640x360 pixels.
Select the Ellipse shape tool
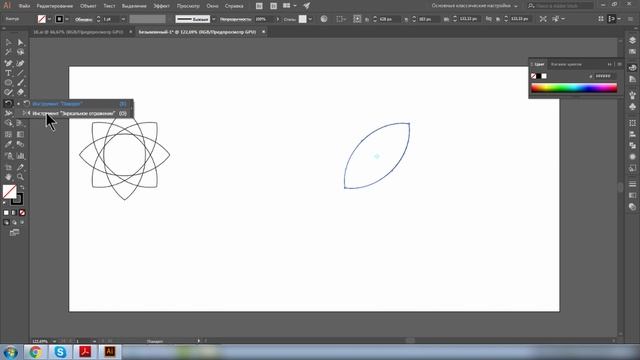[8, 83]
